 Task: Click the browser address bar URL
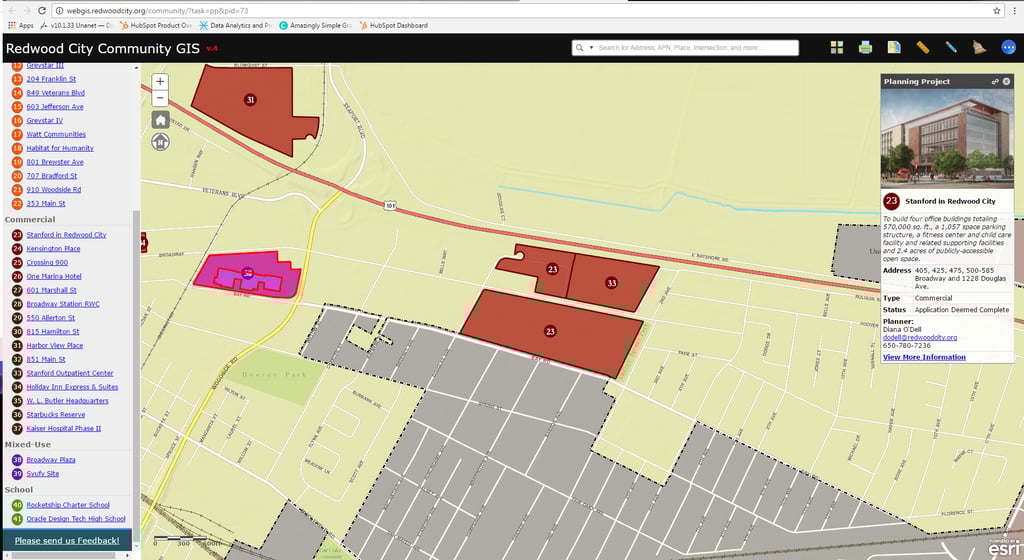157,10
